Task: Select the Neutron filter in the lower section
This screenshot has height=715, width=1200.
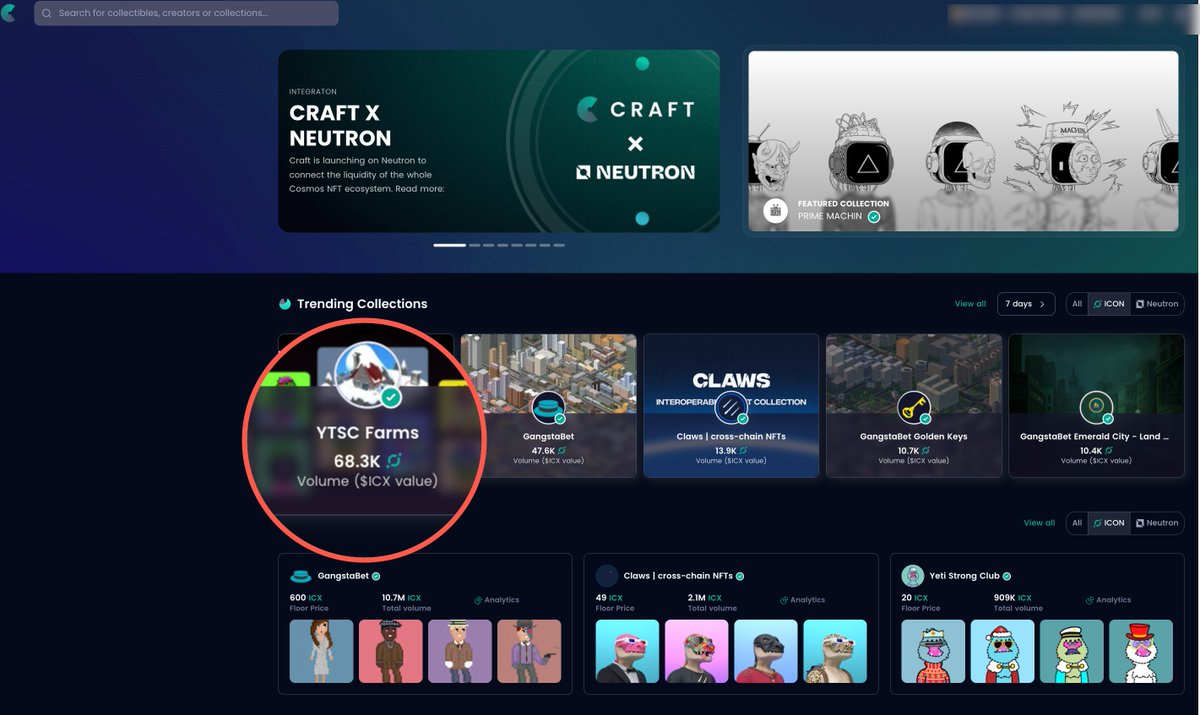Action: 1157,523
